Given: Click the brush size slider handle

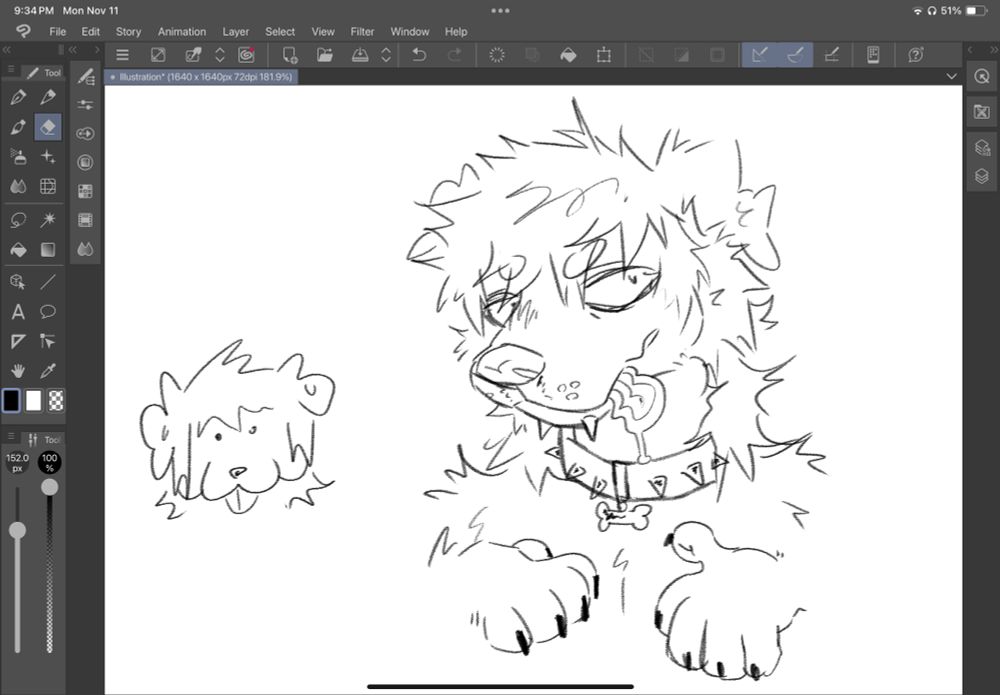Looking at the screenshot, I should [17, 530].
